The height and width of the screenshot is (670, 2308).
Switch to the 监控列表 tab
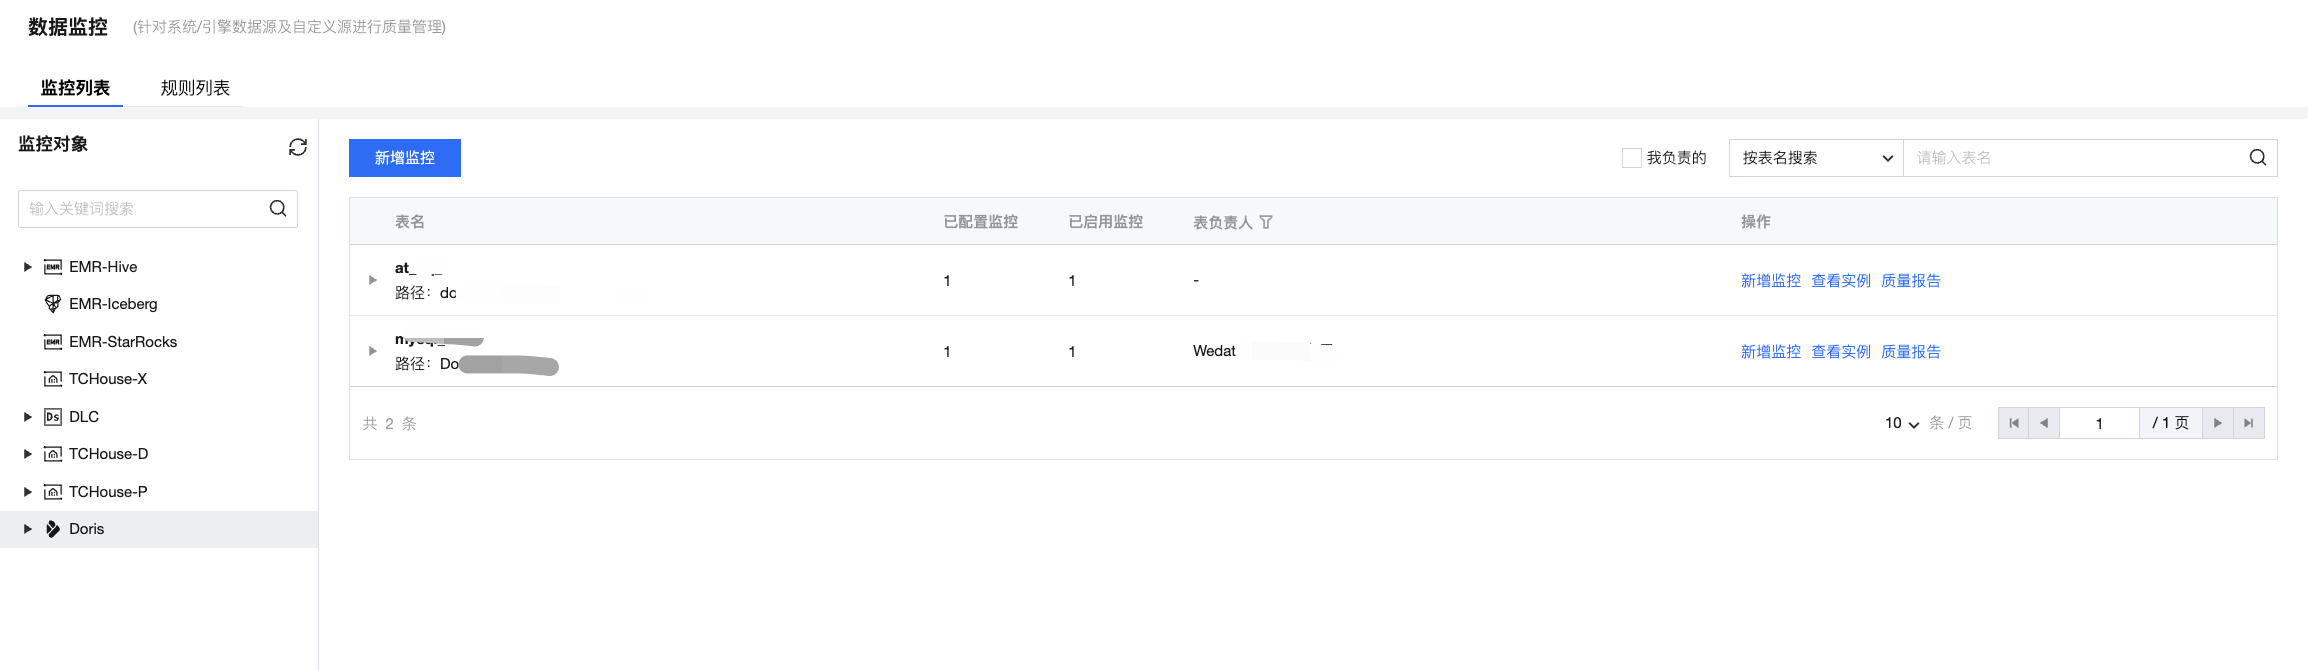click(x=75, y=88)
